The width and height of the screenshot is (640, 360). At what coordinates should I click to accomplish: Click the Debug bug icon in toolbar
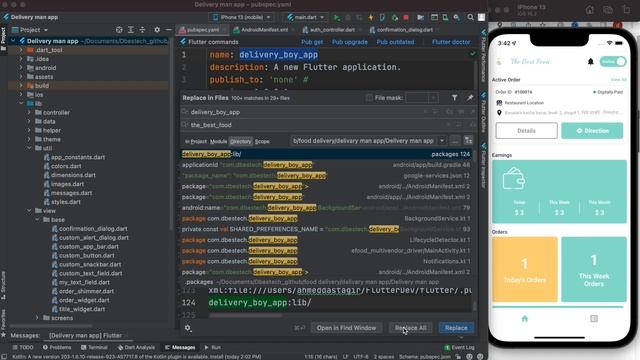click(x=348, y=18)
